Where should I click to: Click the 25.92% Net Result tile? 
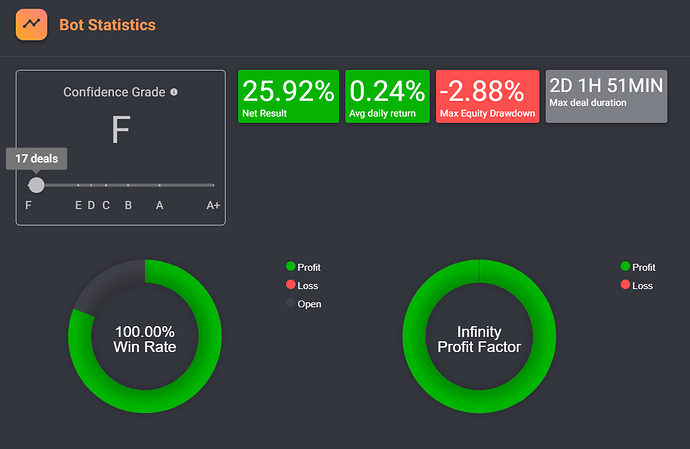(288, 96)
